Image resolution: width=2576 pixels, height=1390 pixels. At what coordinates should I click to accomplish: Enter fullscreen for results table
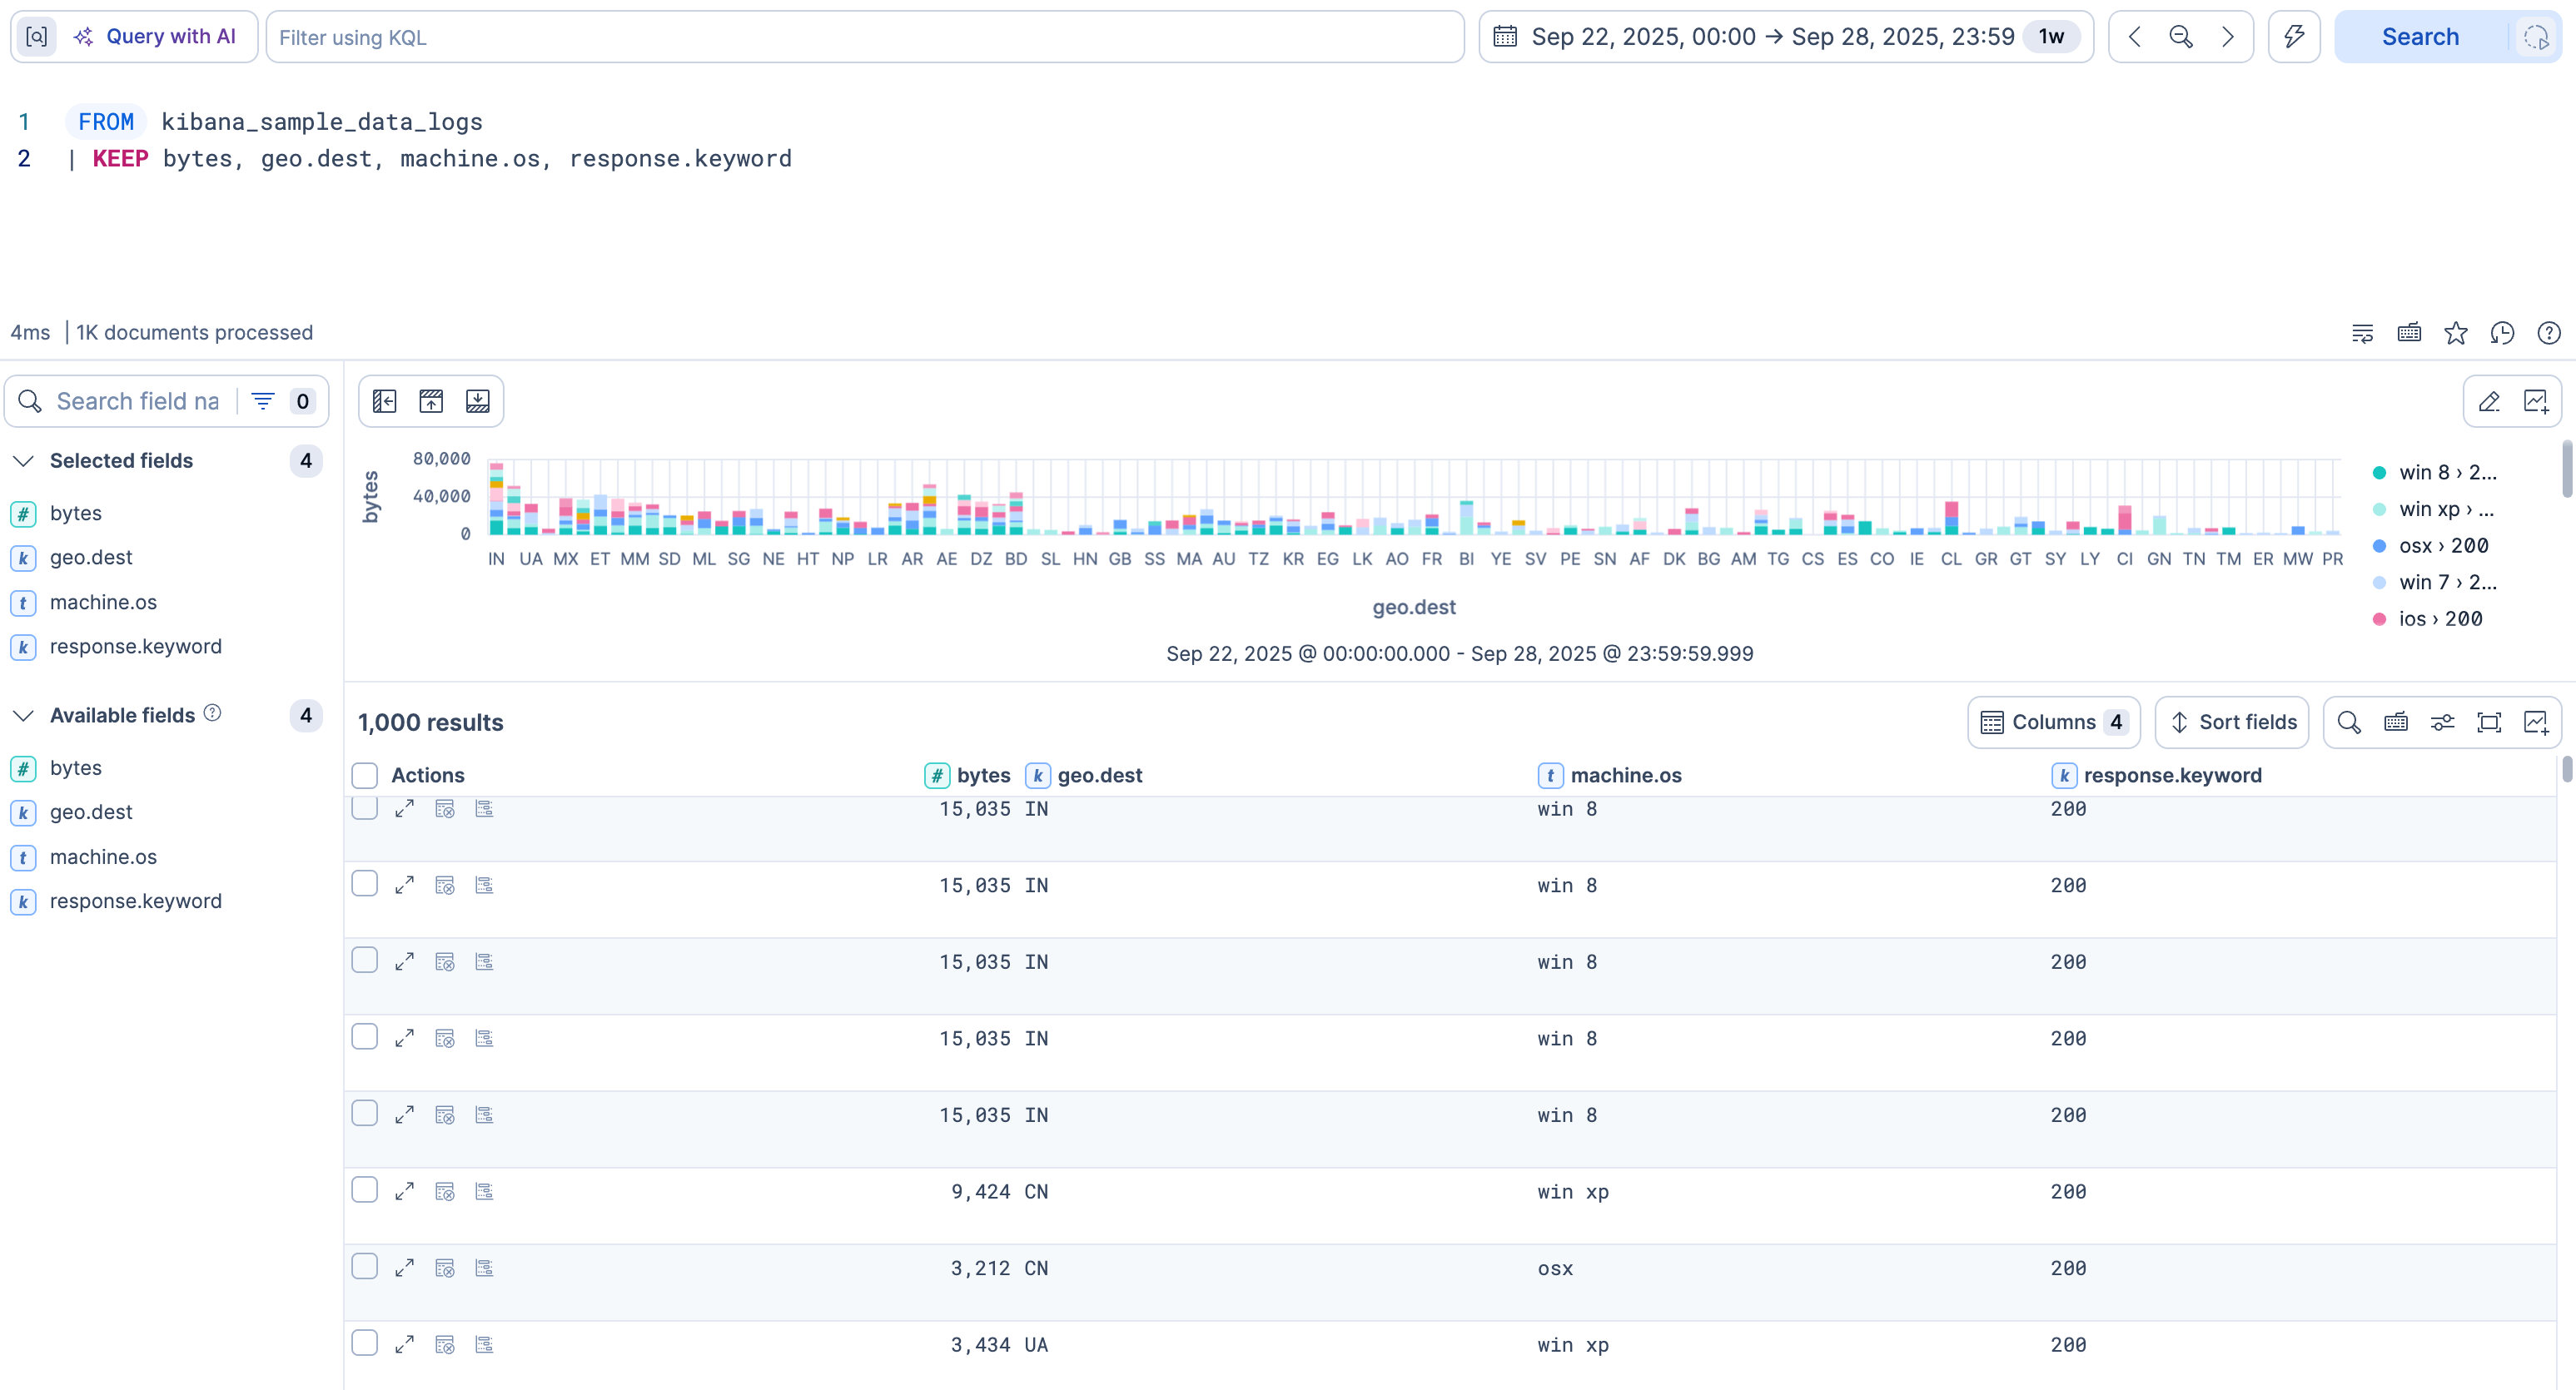2489,722
